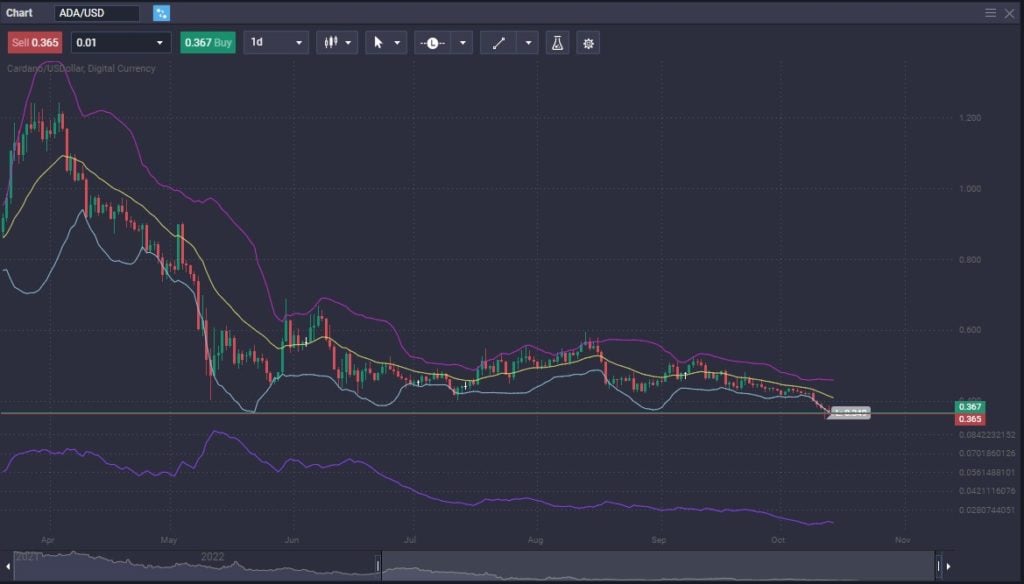Click the 1.000 price axis label
Image resolution: width=1024 pixels, height=584 pixels.
pyautogui.click(x=970, y=189)
